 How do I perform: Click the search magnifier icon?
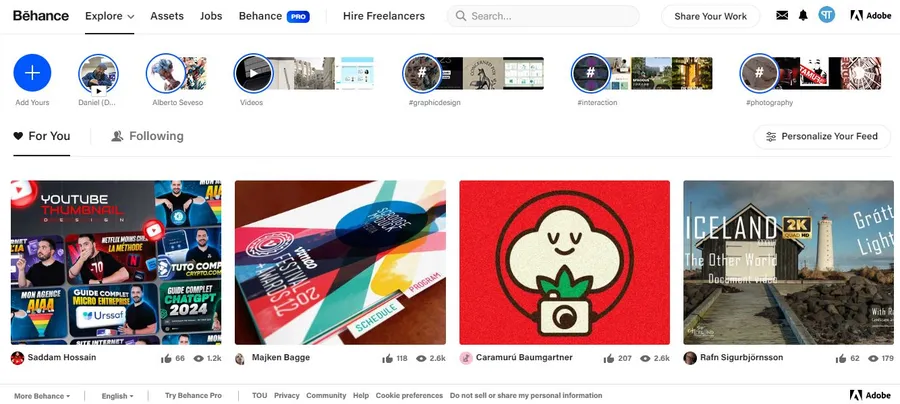click(460, 16)
